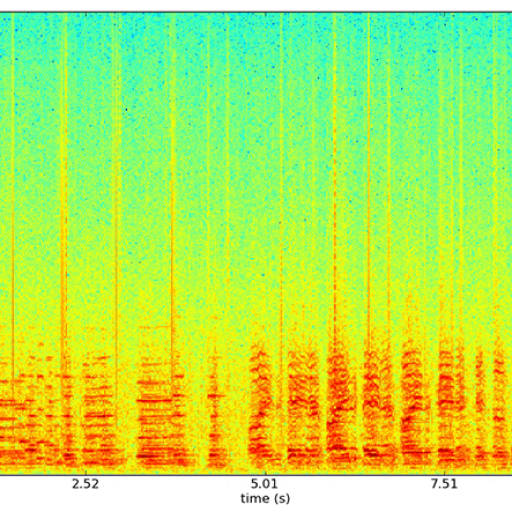Click the 5.01 time axis label

pyautogui.click(x=264, y=484)
